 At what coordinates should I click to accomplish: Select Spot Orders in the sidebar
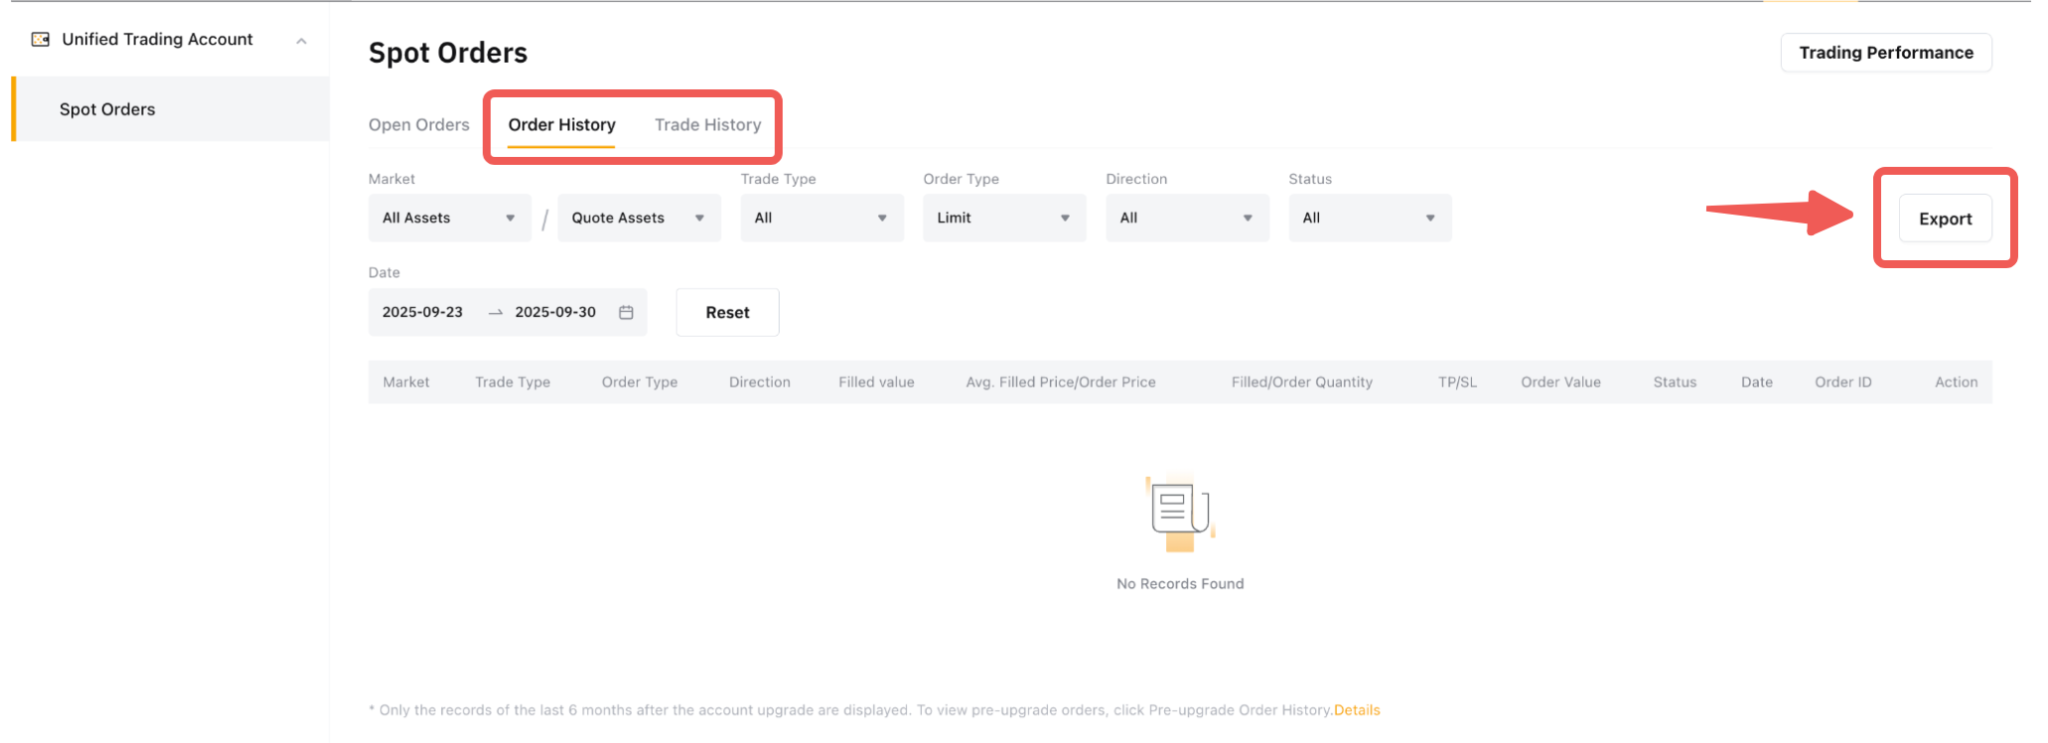click(107, 109)
